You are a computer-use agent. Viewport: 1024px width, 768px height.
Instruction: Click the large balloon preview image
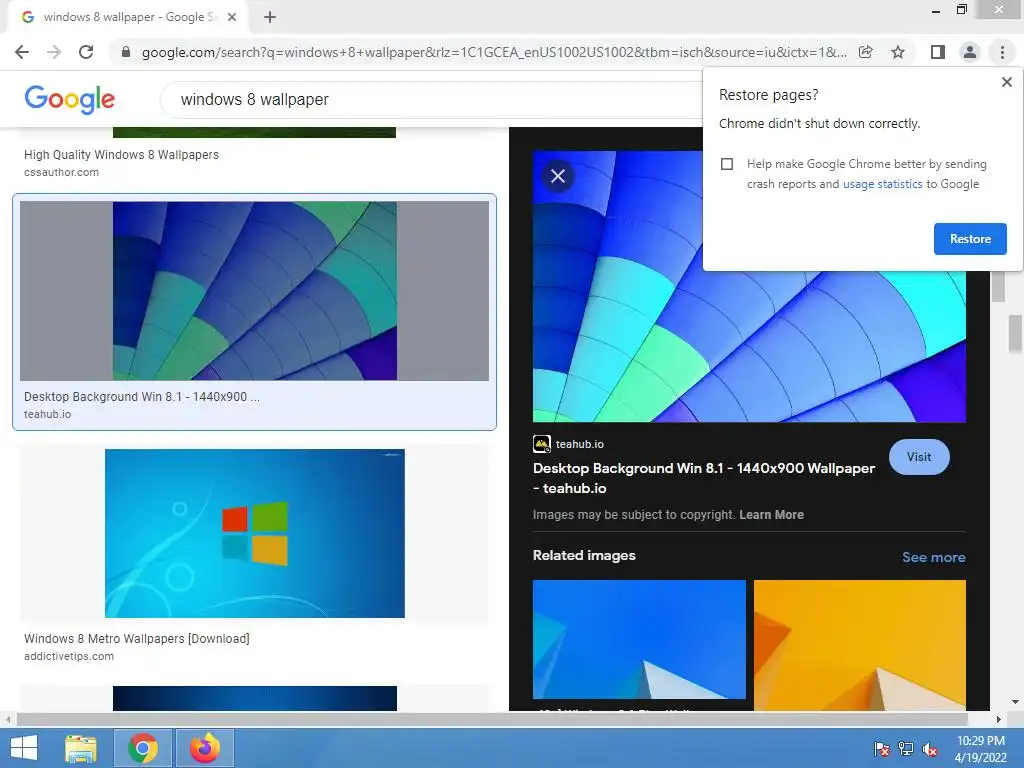pos(749,286)
